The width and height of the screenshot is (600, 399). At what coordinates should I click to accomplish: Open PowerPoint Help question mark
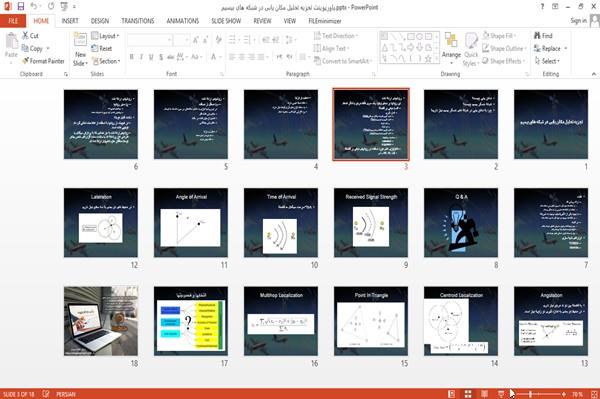pyautogui.click(x=542, y=7)
